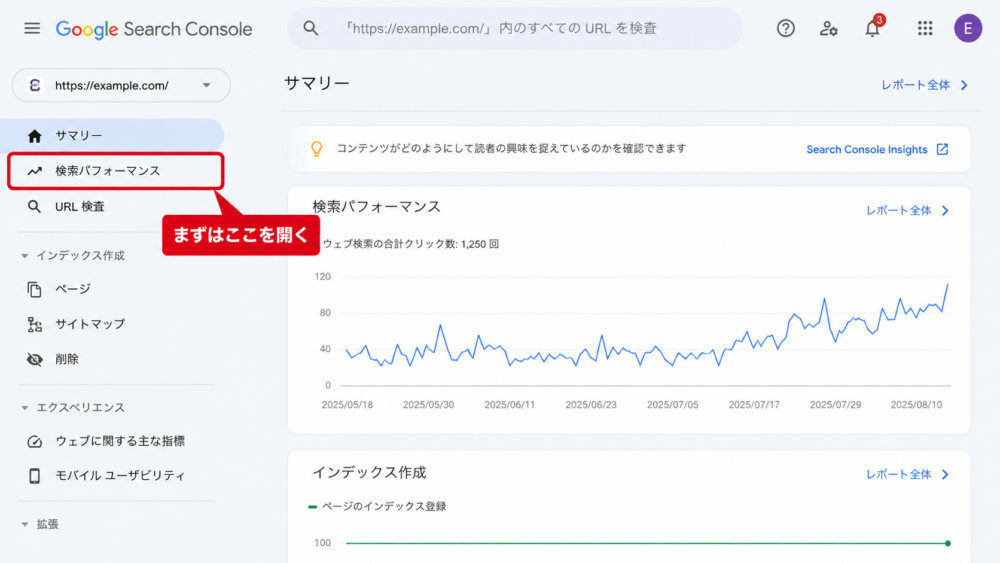Click the speedometer icon for ウェブに関する主な指標

34,441
